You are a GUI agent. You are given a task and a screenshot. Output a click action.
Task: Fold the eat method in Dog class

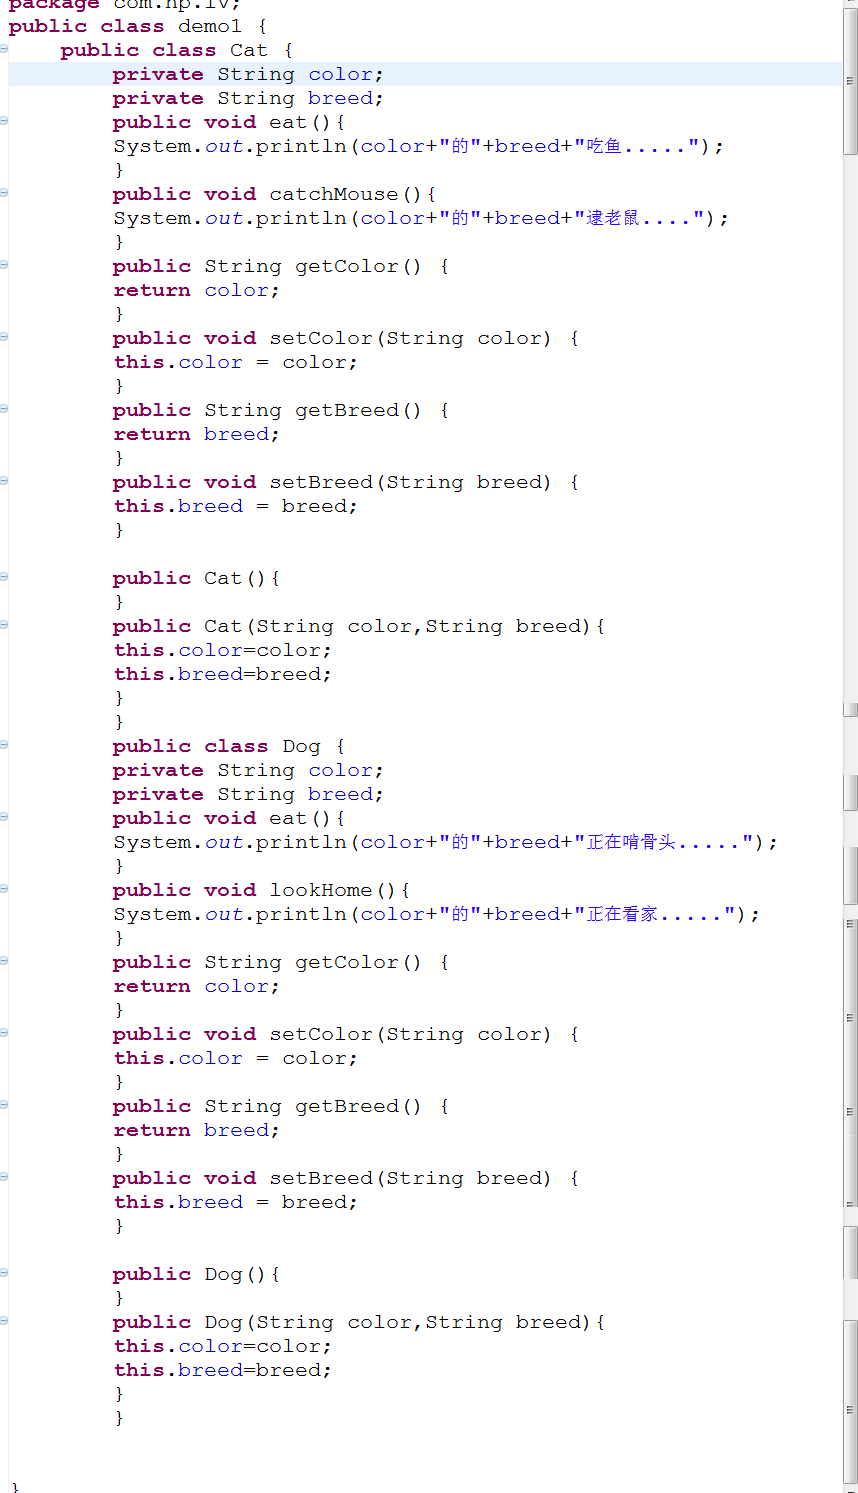(4, 817)
